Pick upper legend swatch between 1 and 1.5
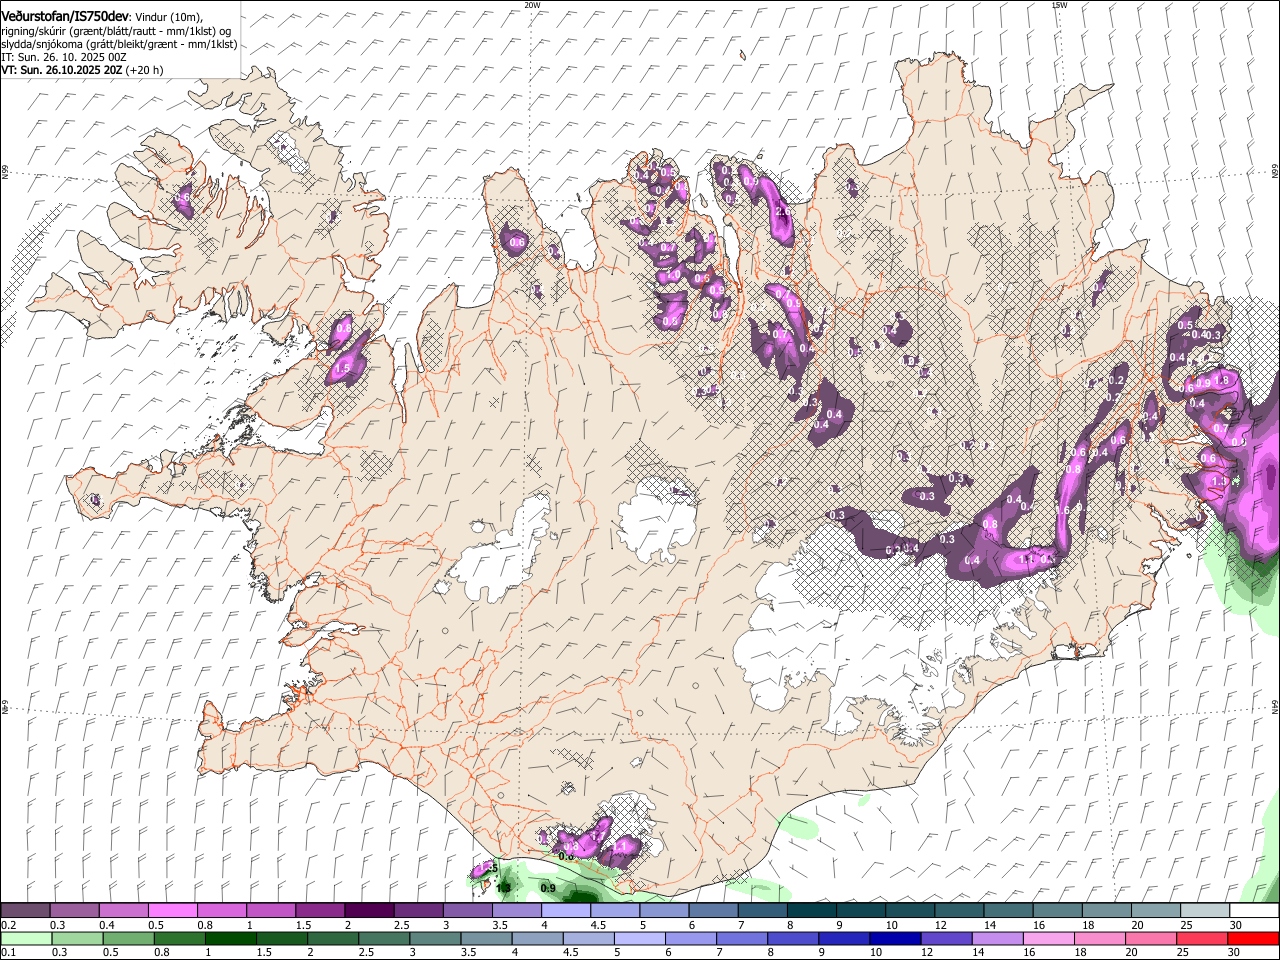Screen dimensions: 1280x960 (271, 910)
